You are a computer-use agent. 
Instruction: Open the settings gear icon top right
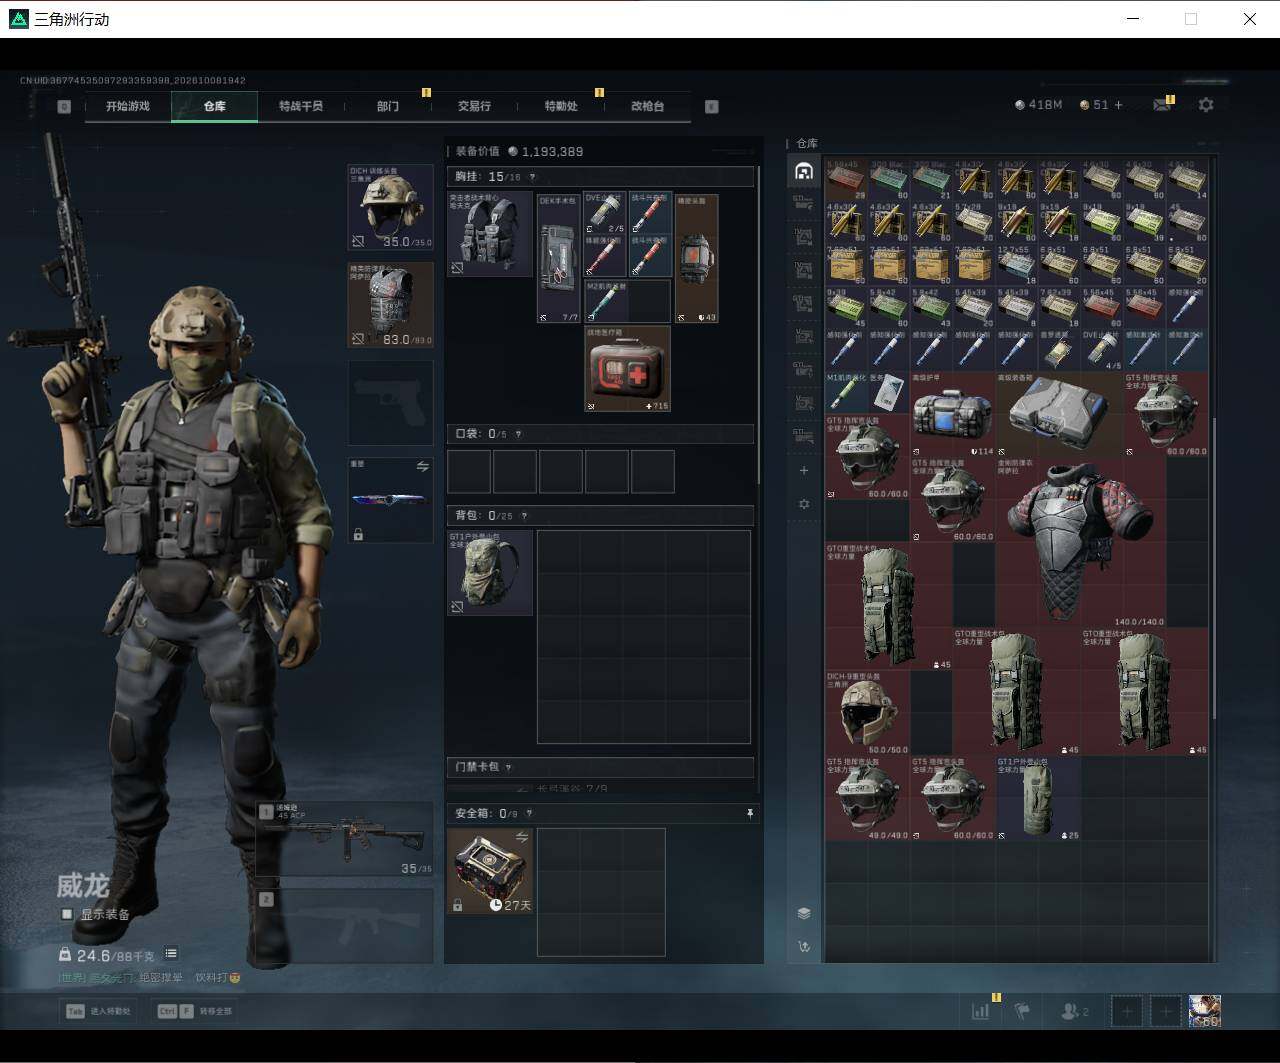tap(1206, 105)
